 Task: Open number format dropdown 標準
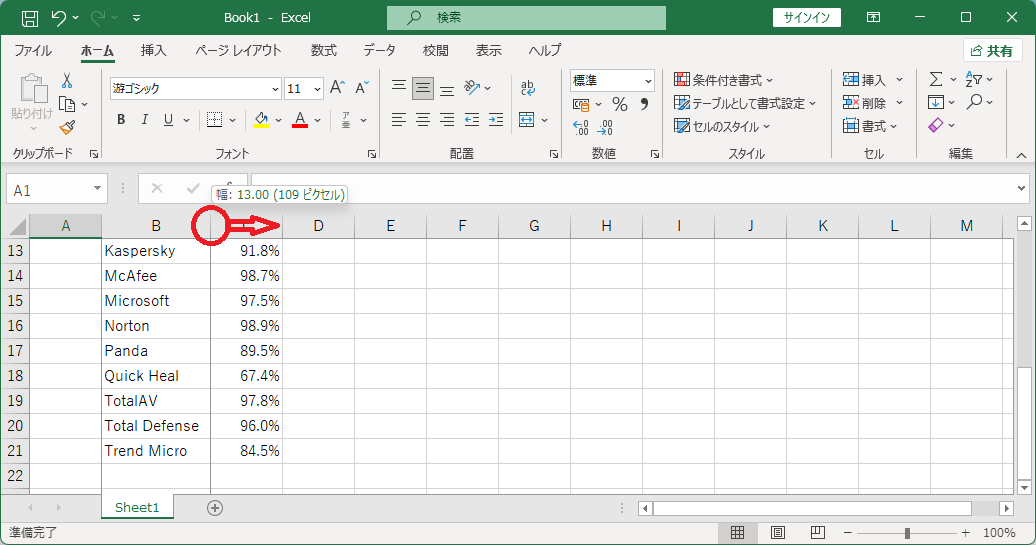[x=648, y=81]
